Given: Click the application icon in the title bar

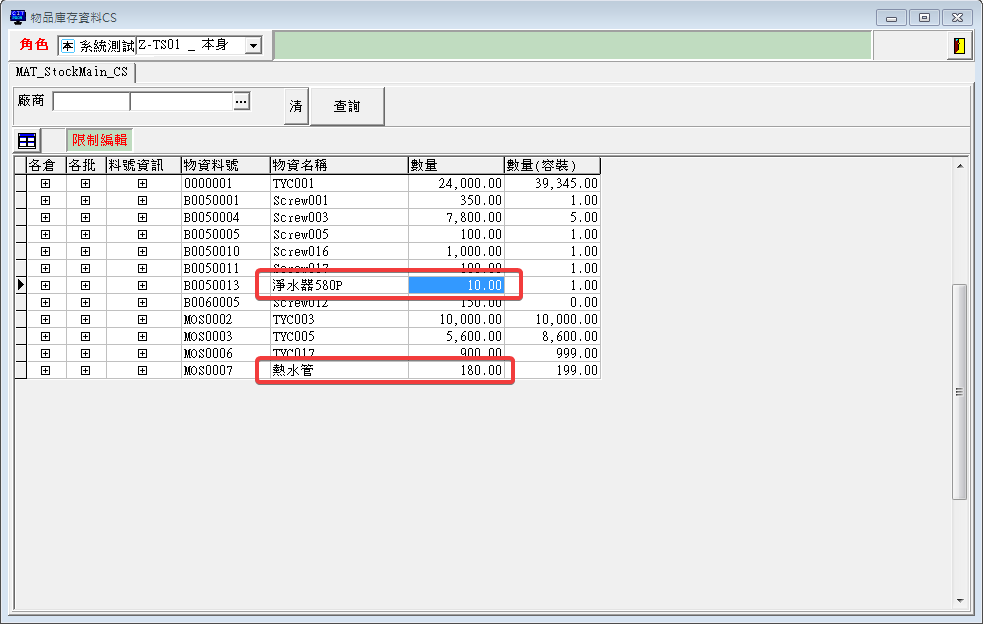Looking at the screenshot, I should point(17,17).
